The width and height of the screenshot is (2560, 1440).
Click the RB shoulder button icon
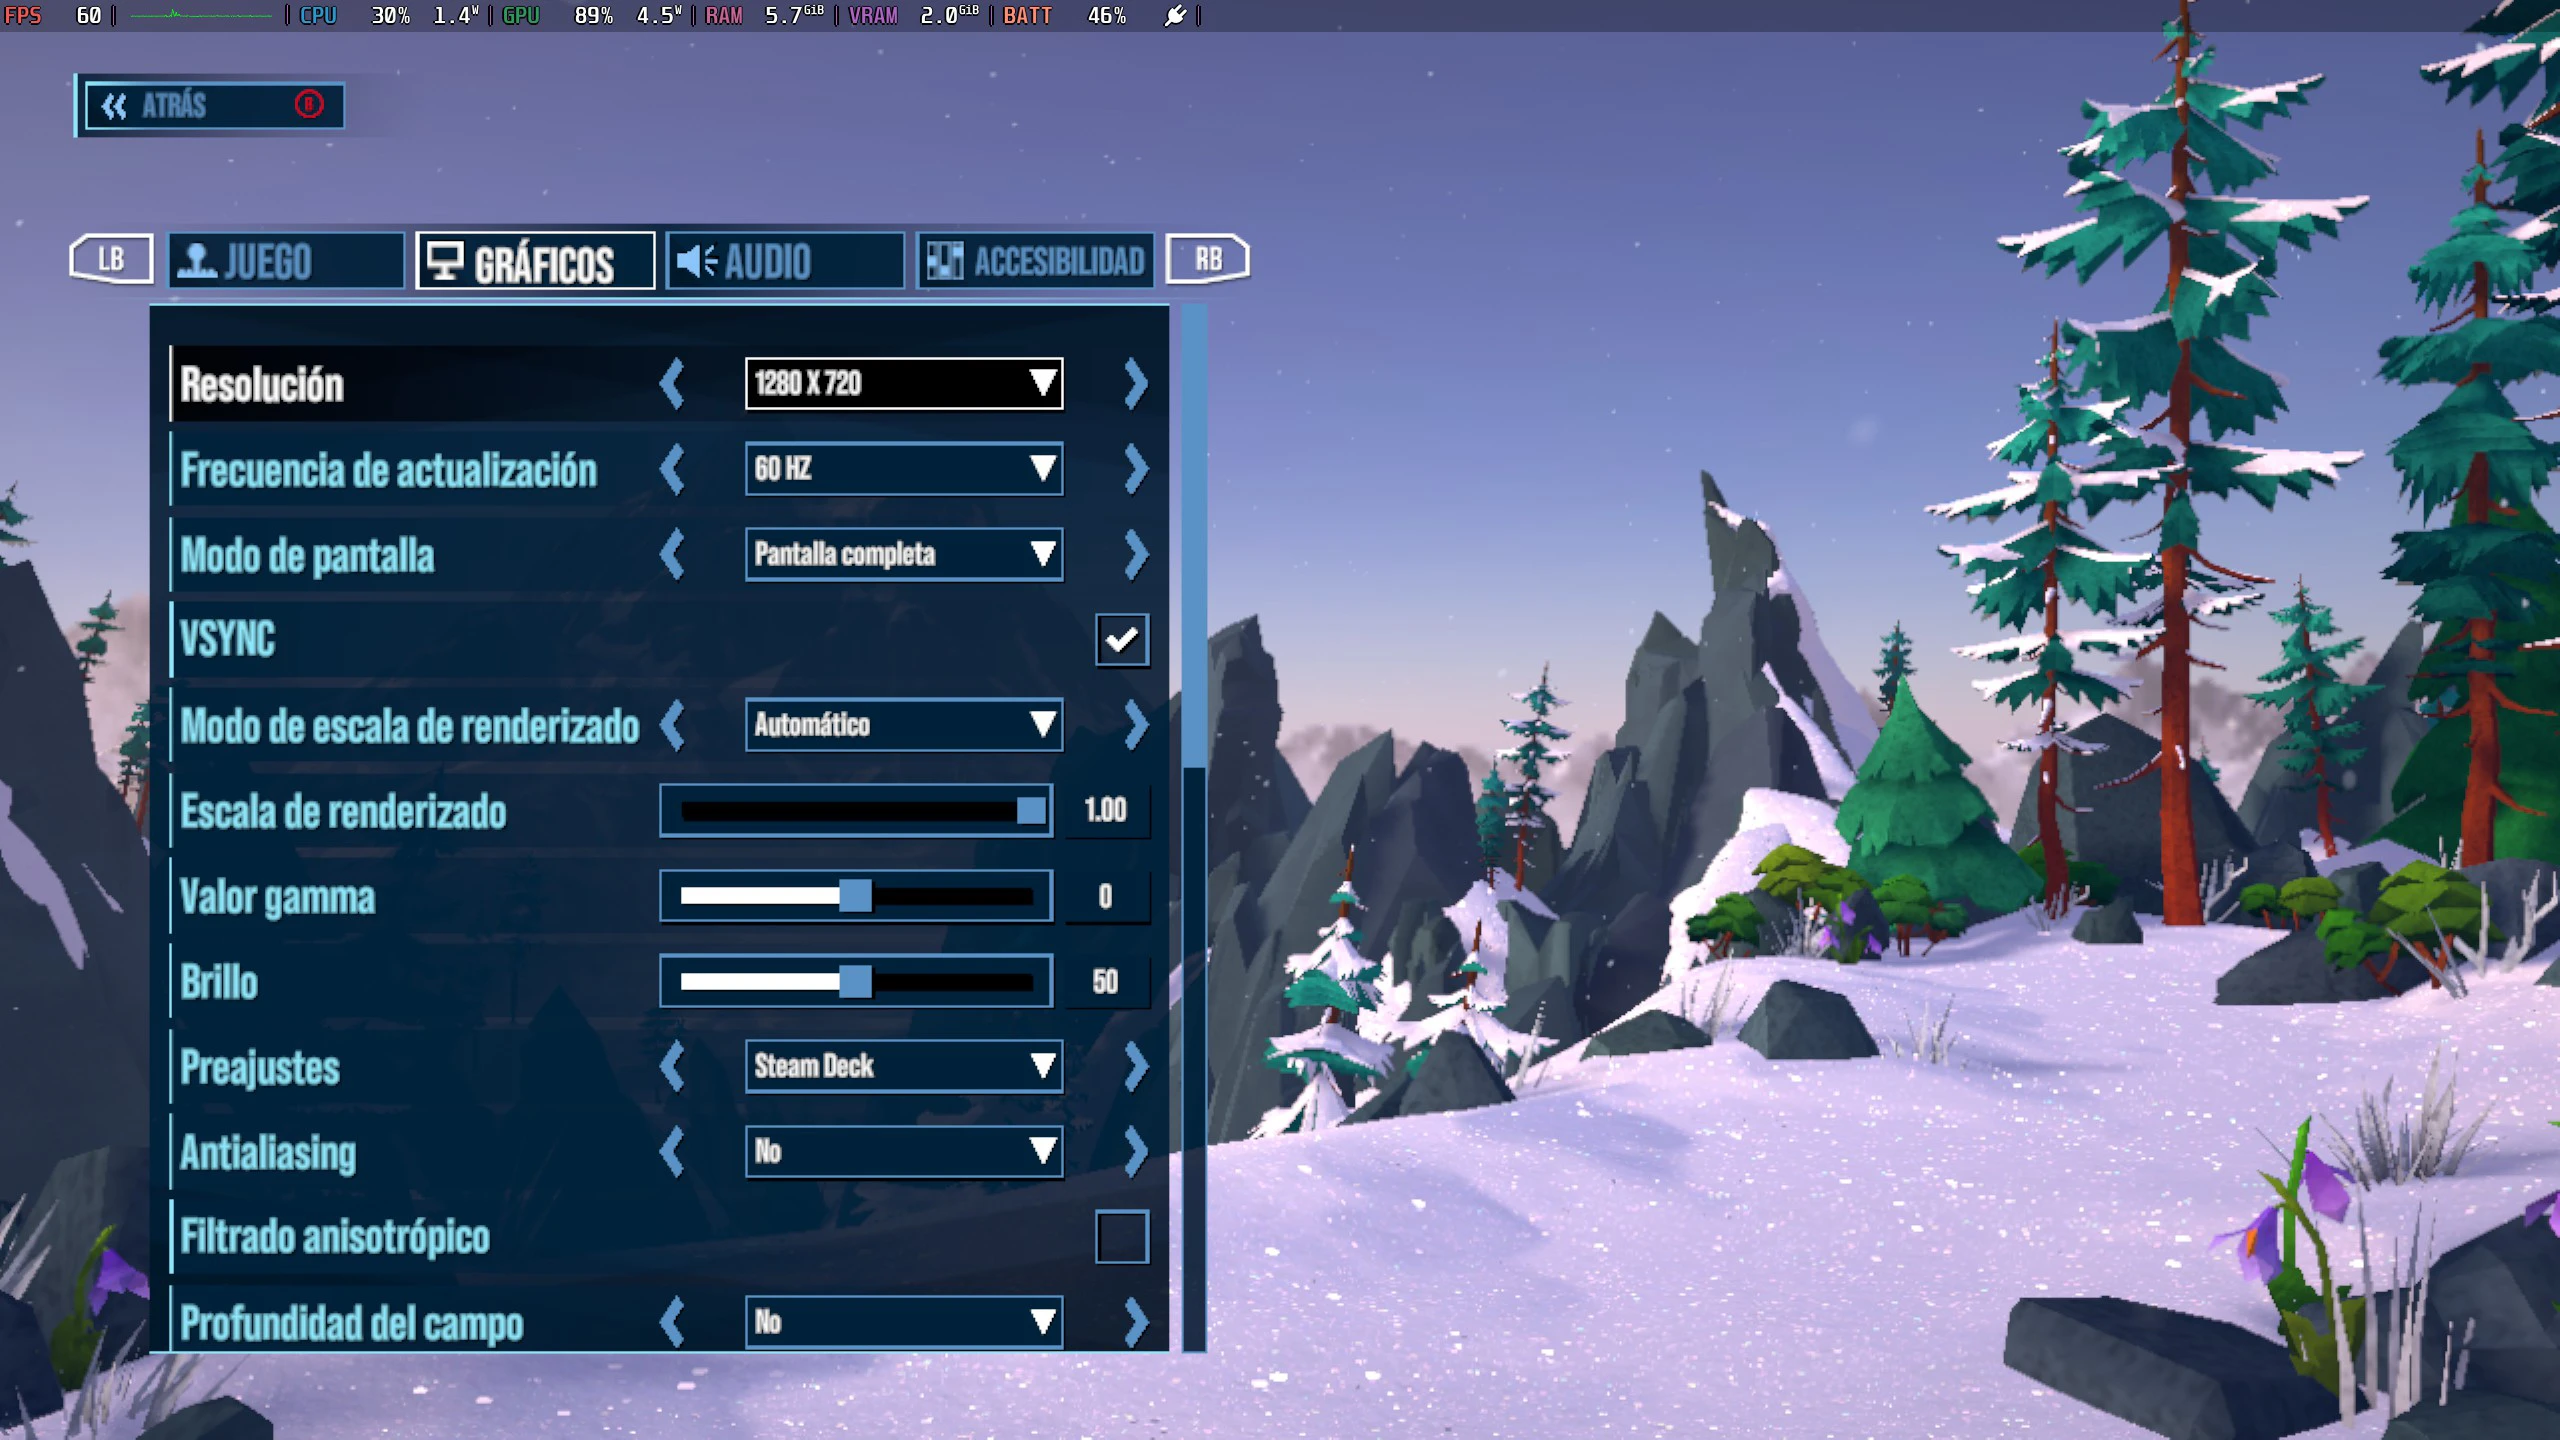(1208, 259)
